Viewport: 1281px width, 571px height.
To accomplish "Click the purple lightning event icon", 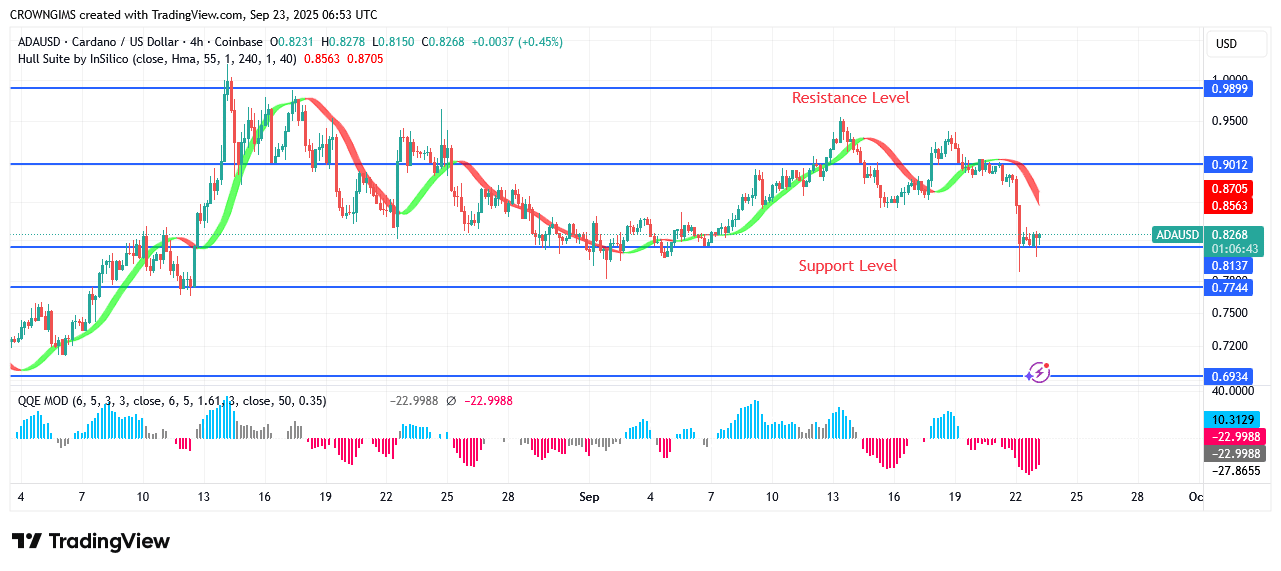I will tap(1038, 372).
